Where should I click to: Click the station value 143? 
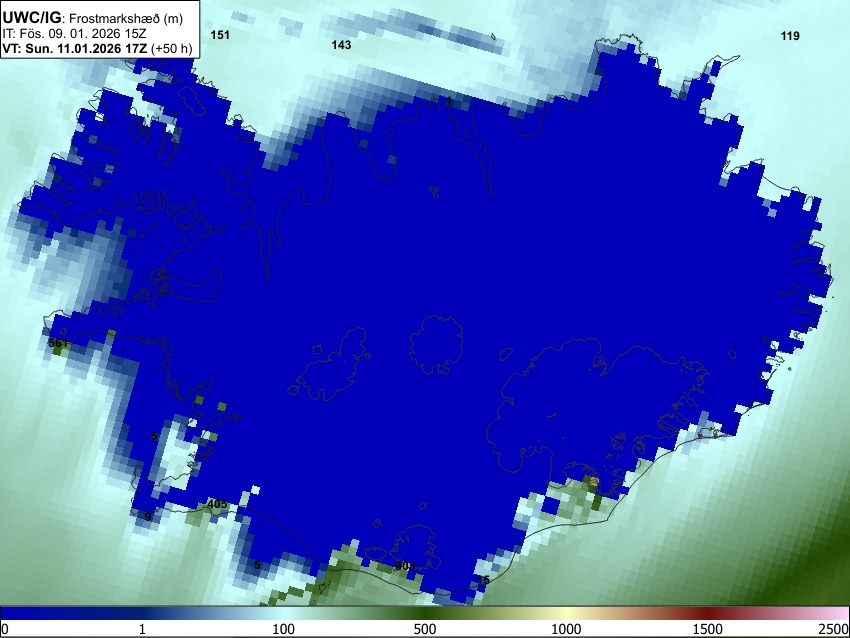341,45
